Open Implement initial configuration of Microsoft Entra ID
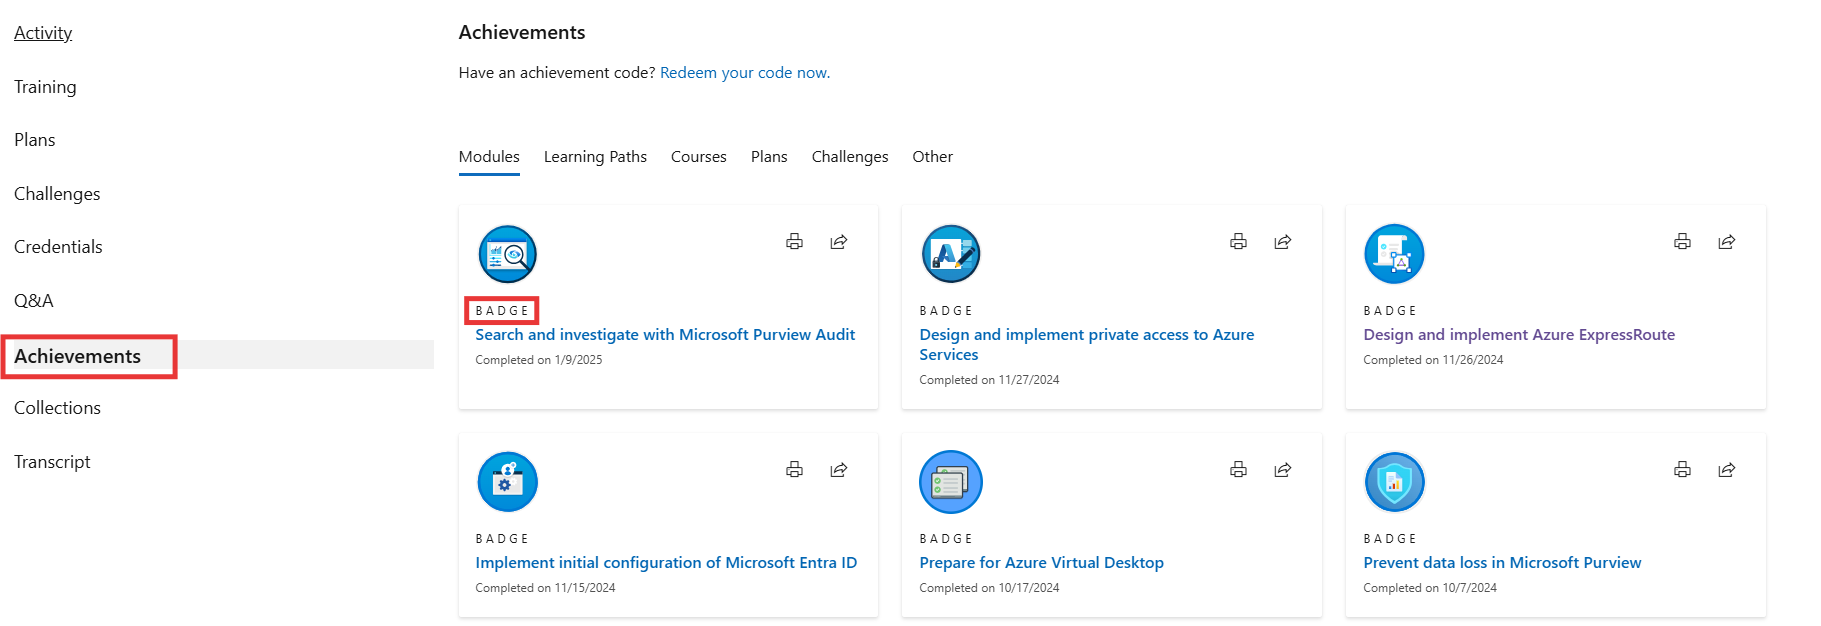This screenshot has width=1821, height=626. click(x=666, y=563)
